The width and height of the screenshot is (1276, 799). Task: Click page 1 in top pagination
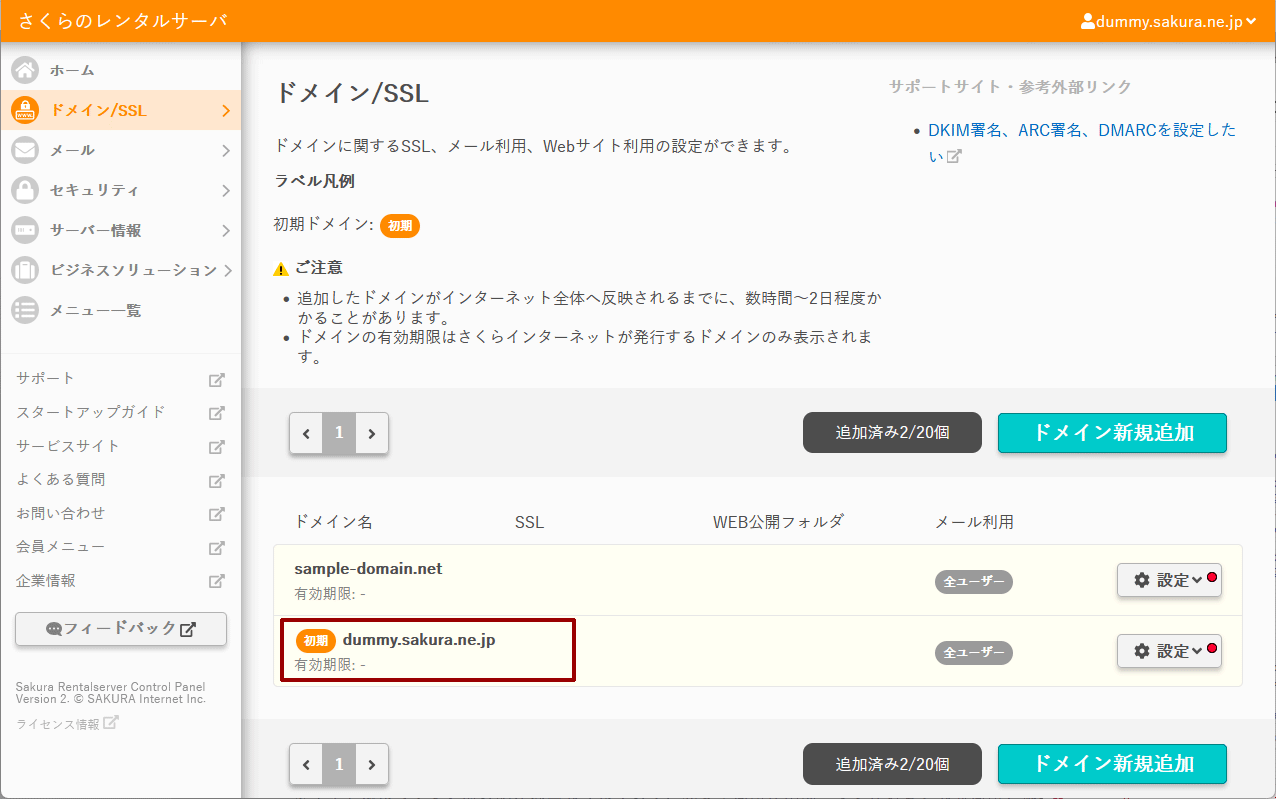pos(339,433)
